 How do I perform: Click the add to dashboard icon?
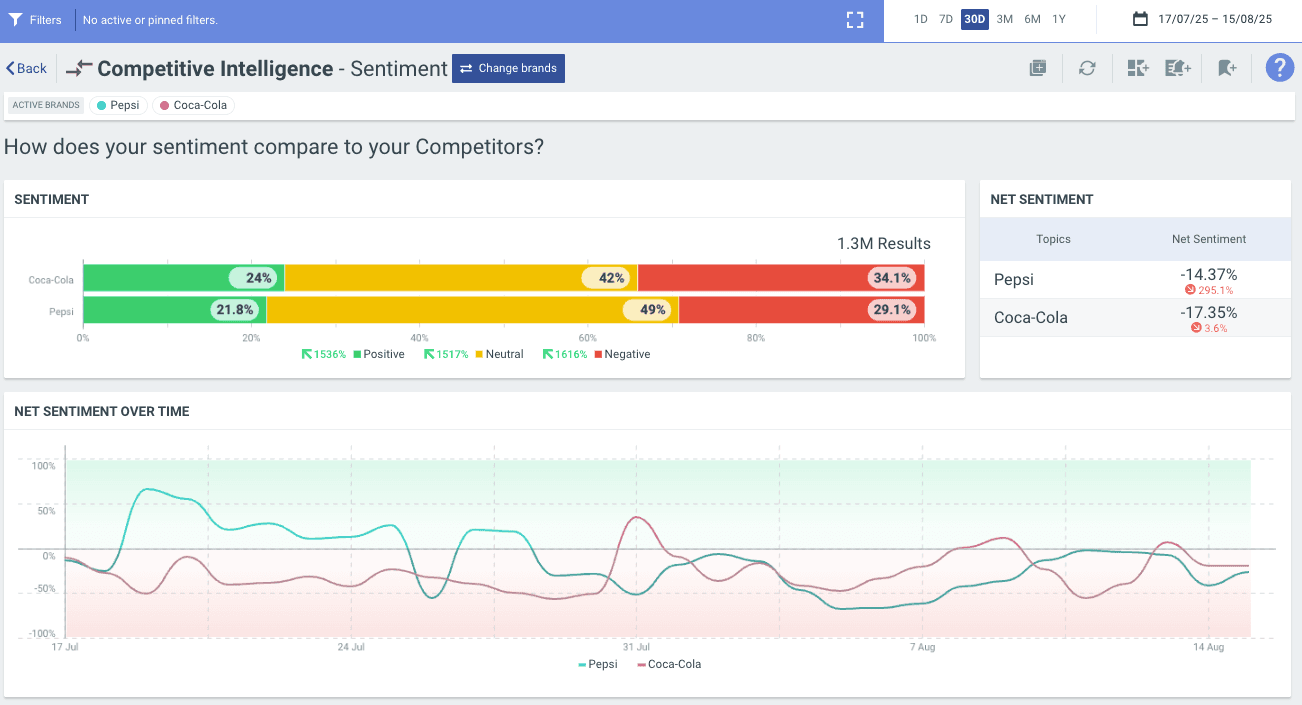point(1137,68)
